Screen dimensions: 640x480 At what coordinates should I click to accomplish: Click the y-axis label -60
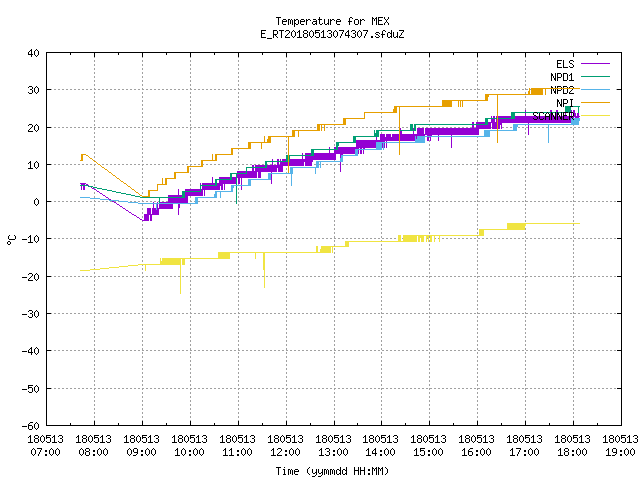(x=31, y=426)
